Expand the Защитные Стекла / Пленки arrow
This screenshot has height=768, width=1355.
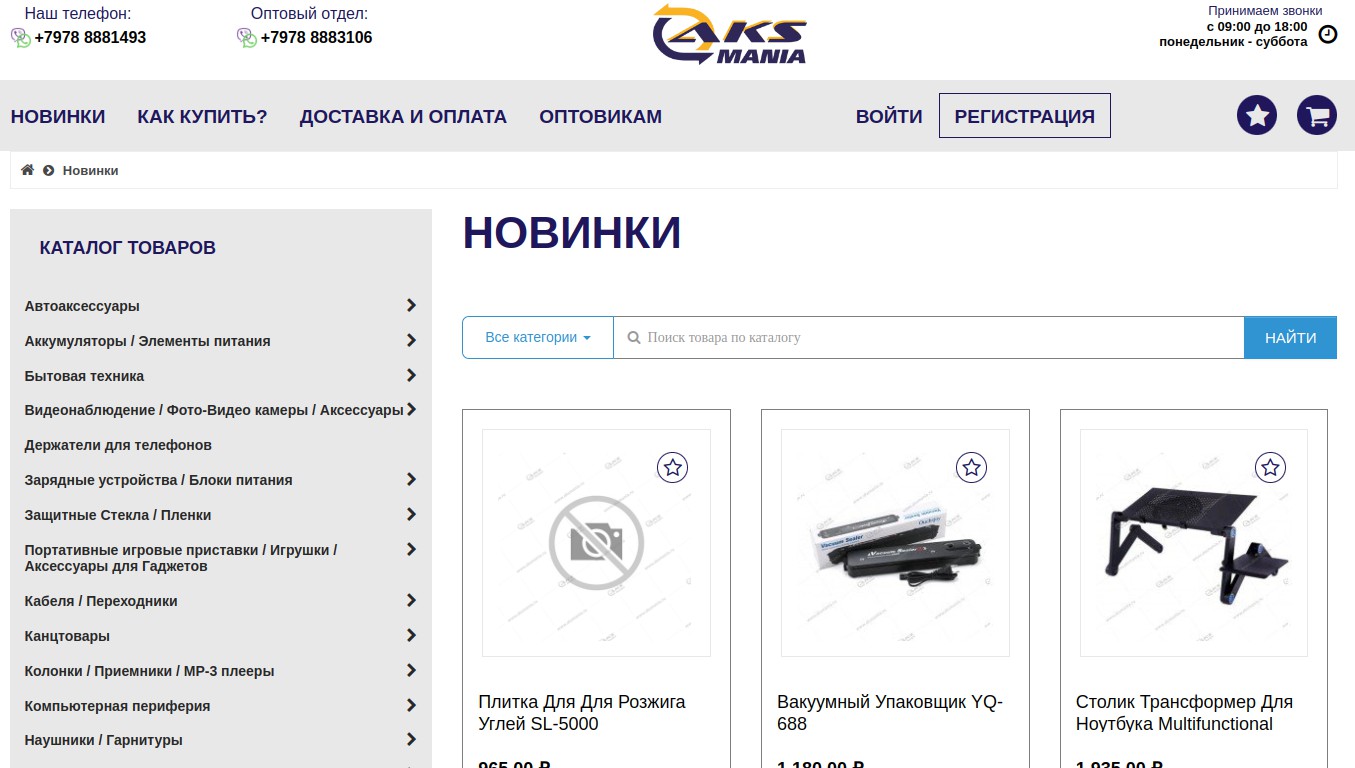(x=411, y=514)
